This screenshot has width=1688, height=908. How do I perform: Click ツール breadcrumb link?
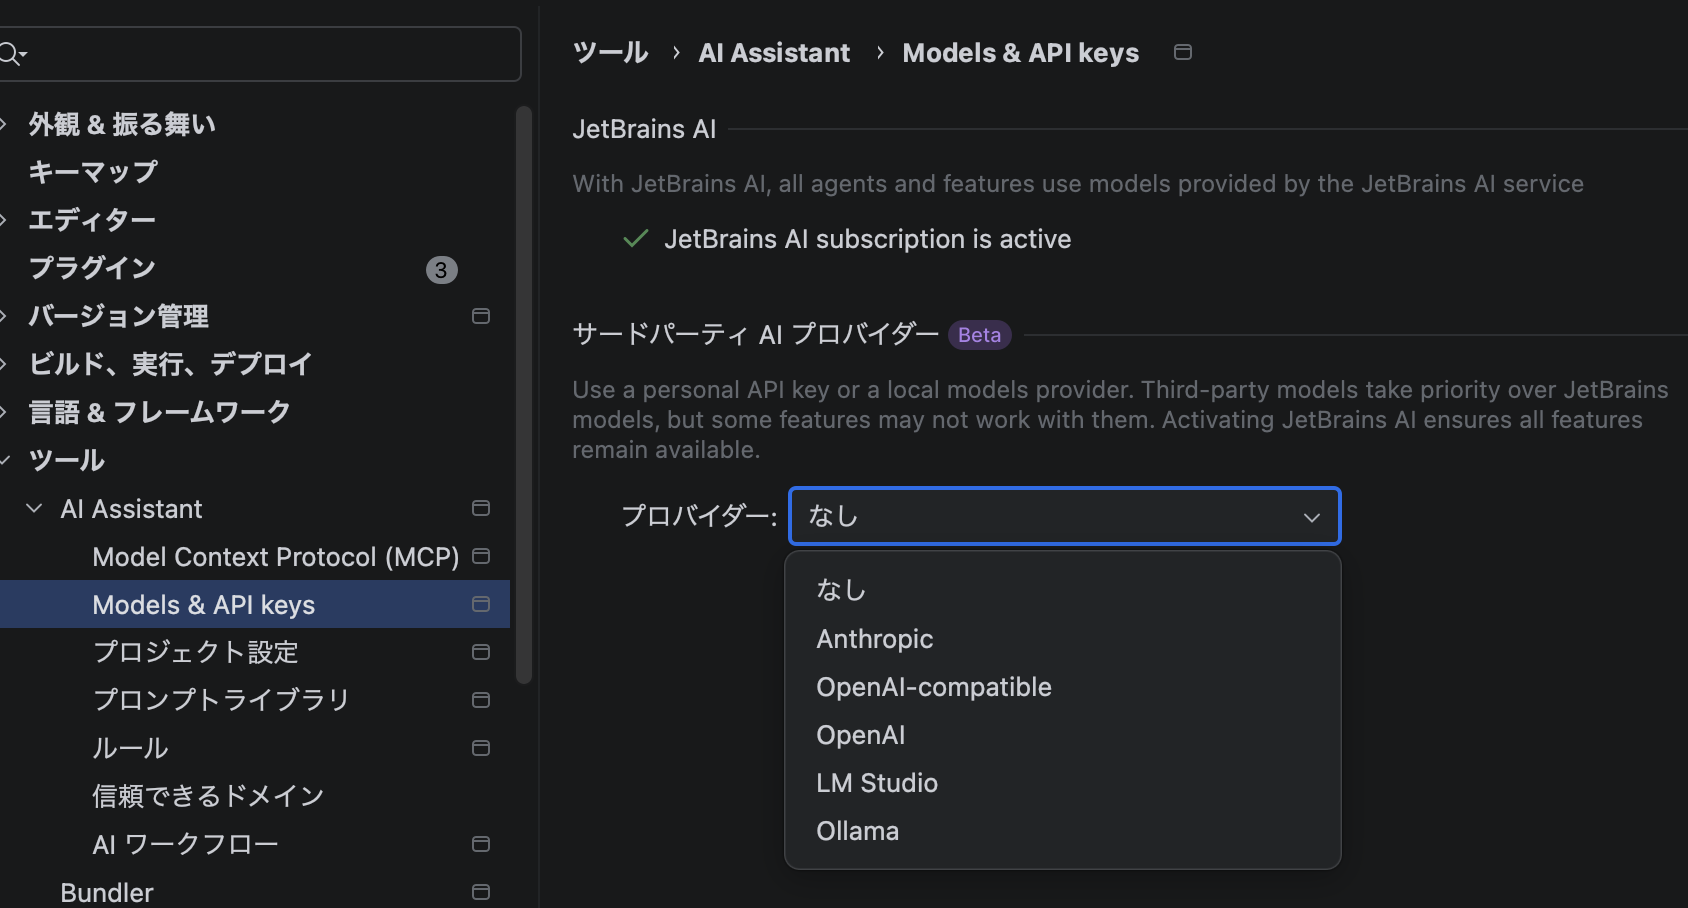click(610, 53)
